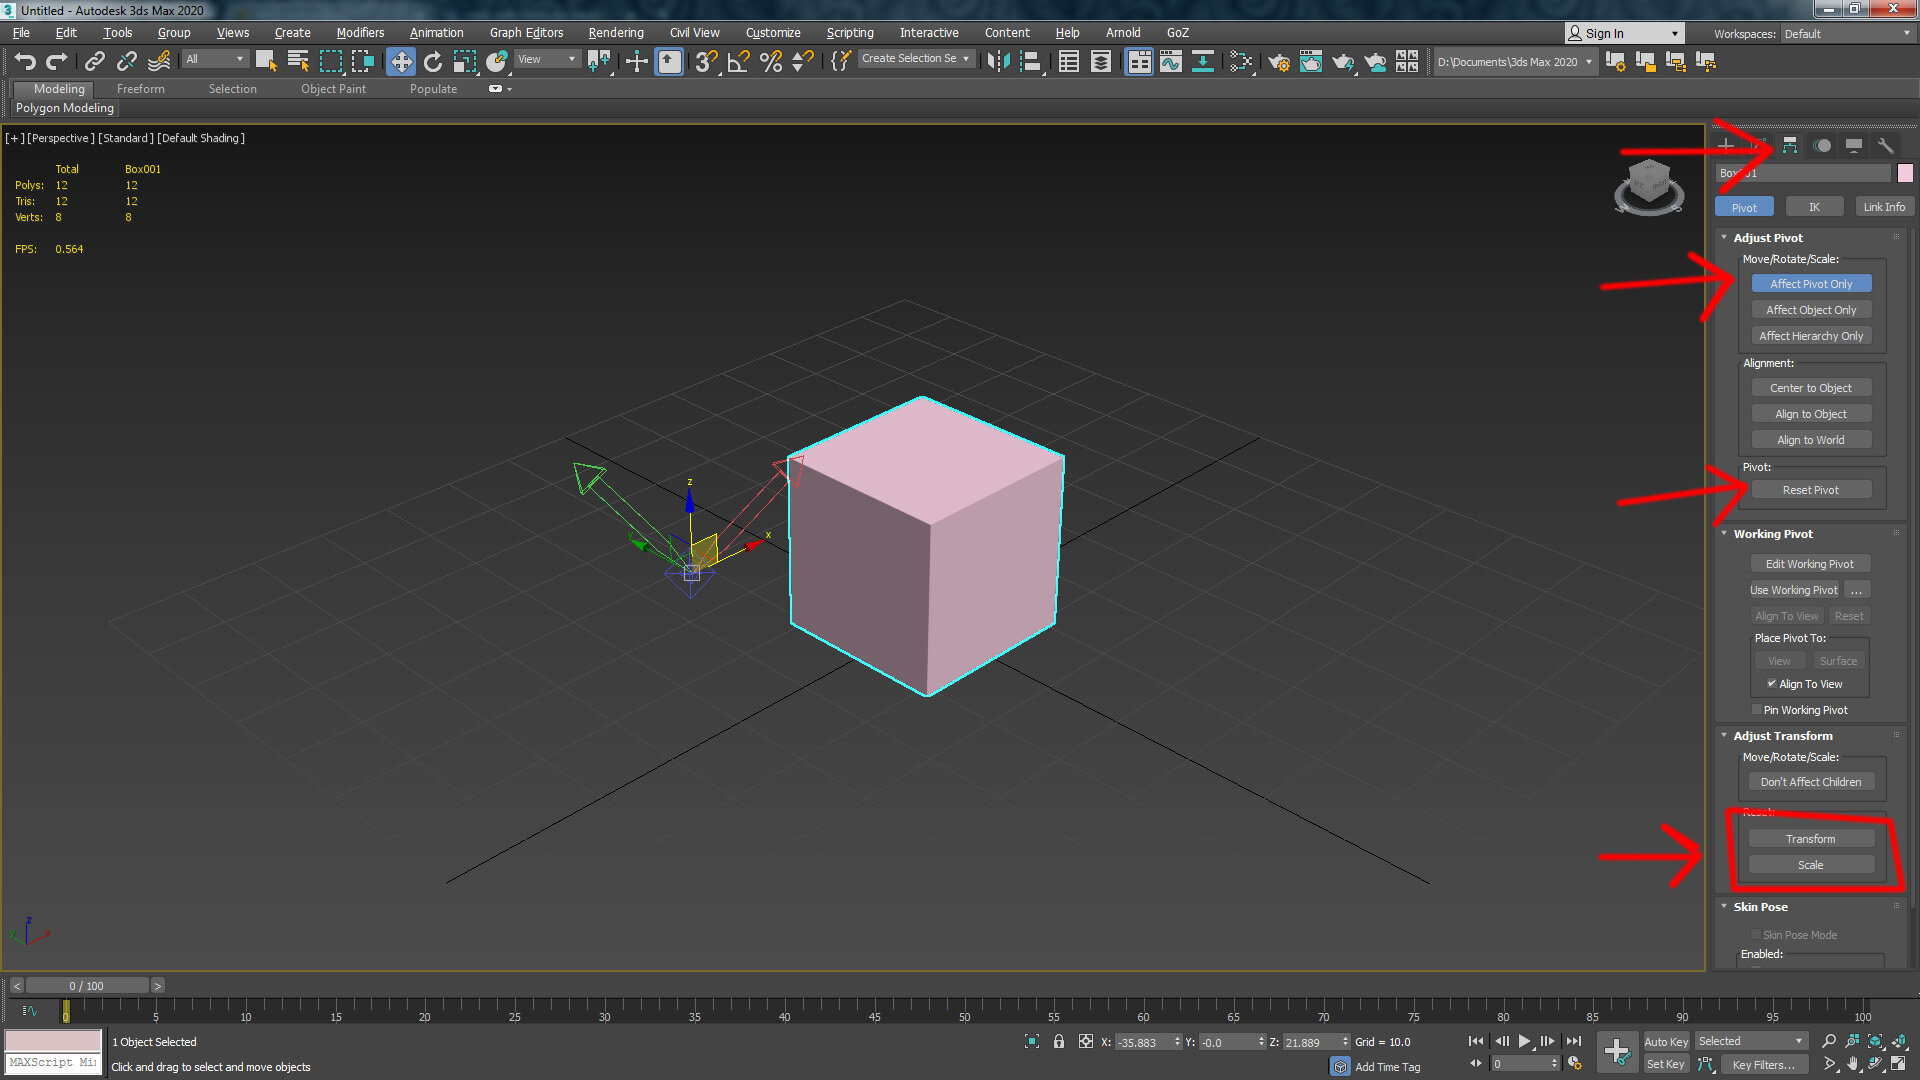
Task: Open the Layer Explorer
Action: point(1101,61)
